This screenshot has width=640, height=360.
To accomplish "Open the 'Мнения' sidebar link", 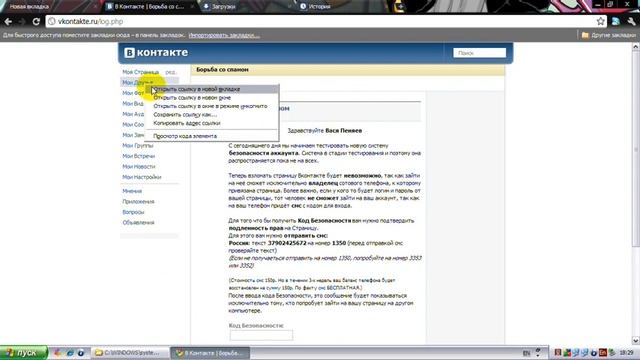I will [x=132, y=191].
